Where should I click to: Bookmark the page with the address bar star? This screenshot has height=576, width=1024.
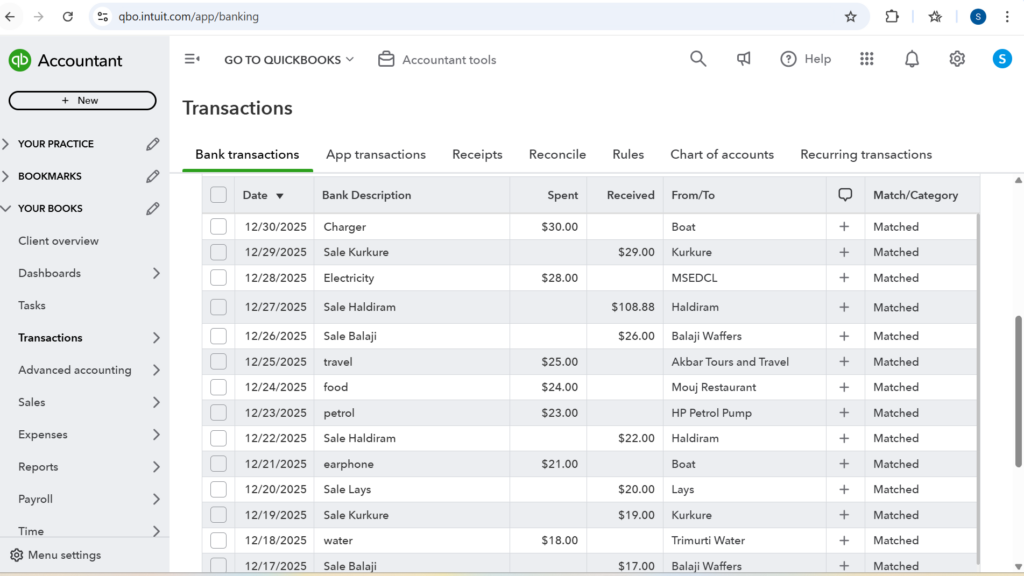(850, 17)
